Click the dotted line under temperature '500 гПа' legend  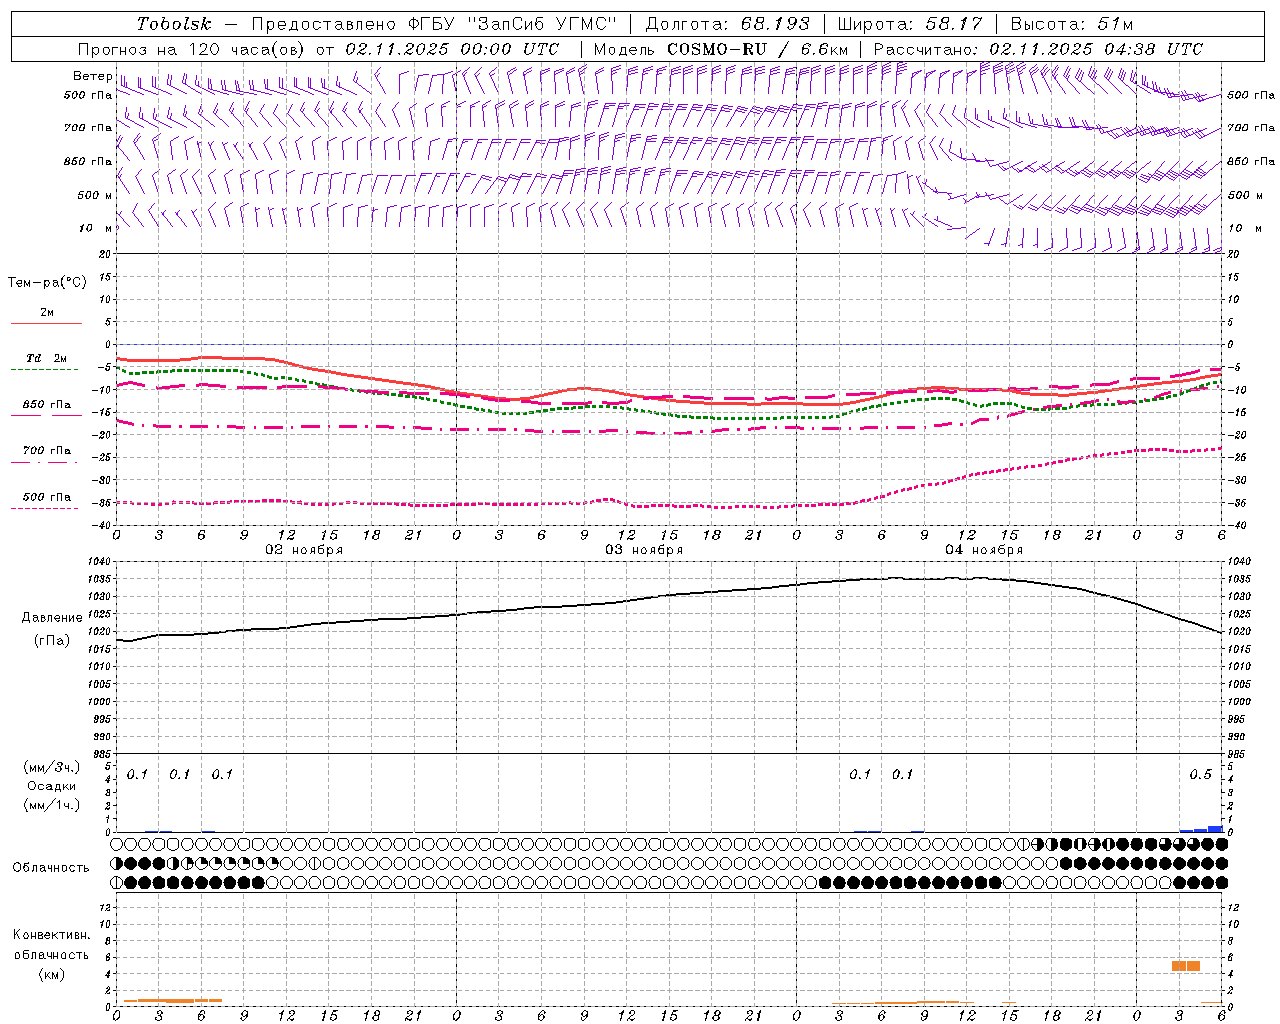(44, 508)
